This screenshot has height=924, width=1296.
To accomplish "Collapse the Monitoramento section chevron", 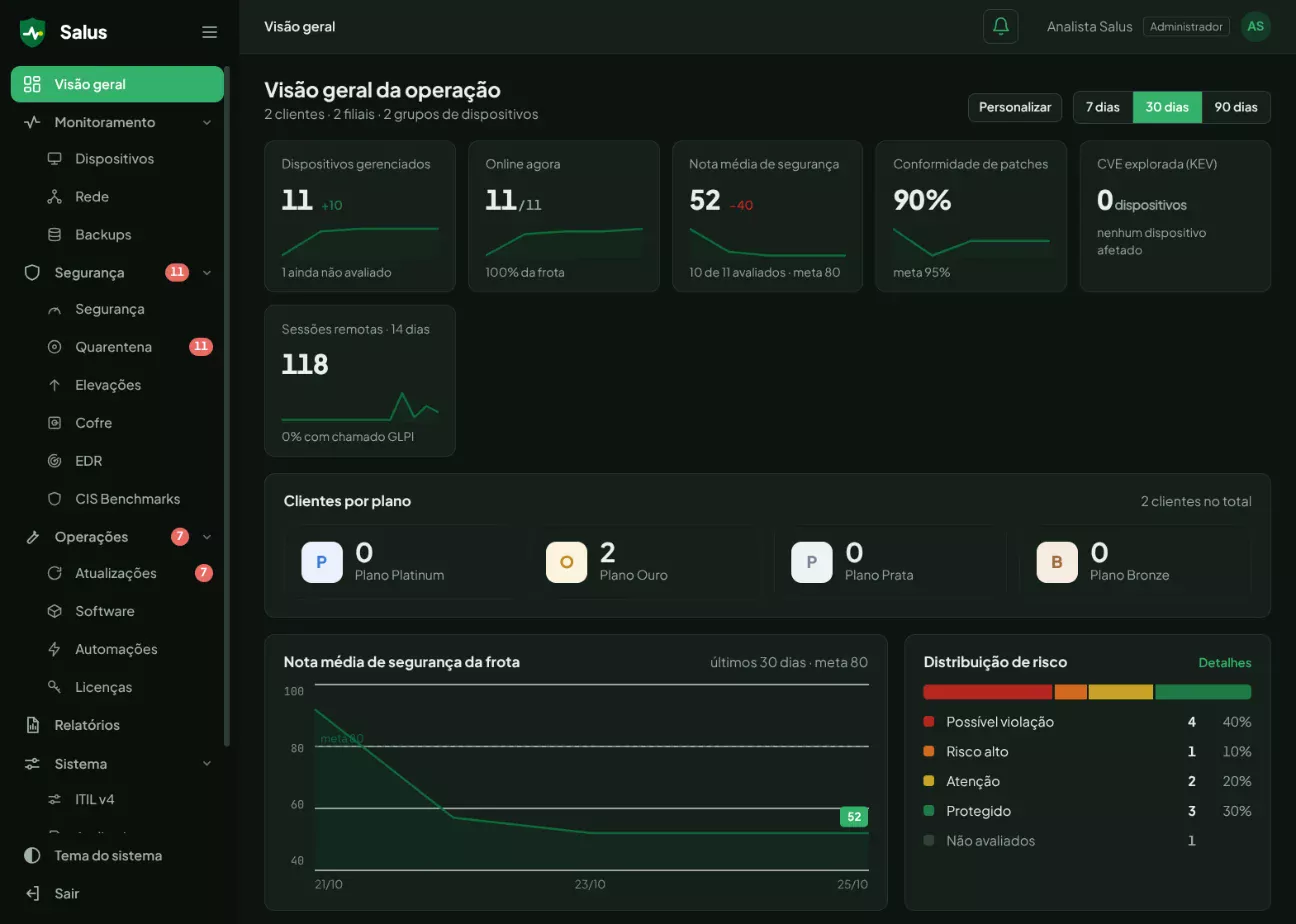I will [x=207, y=122].
